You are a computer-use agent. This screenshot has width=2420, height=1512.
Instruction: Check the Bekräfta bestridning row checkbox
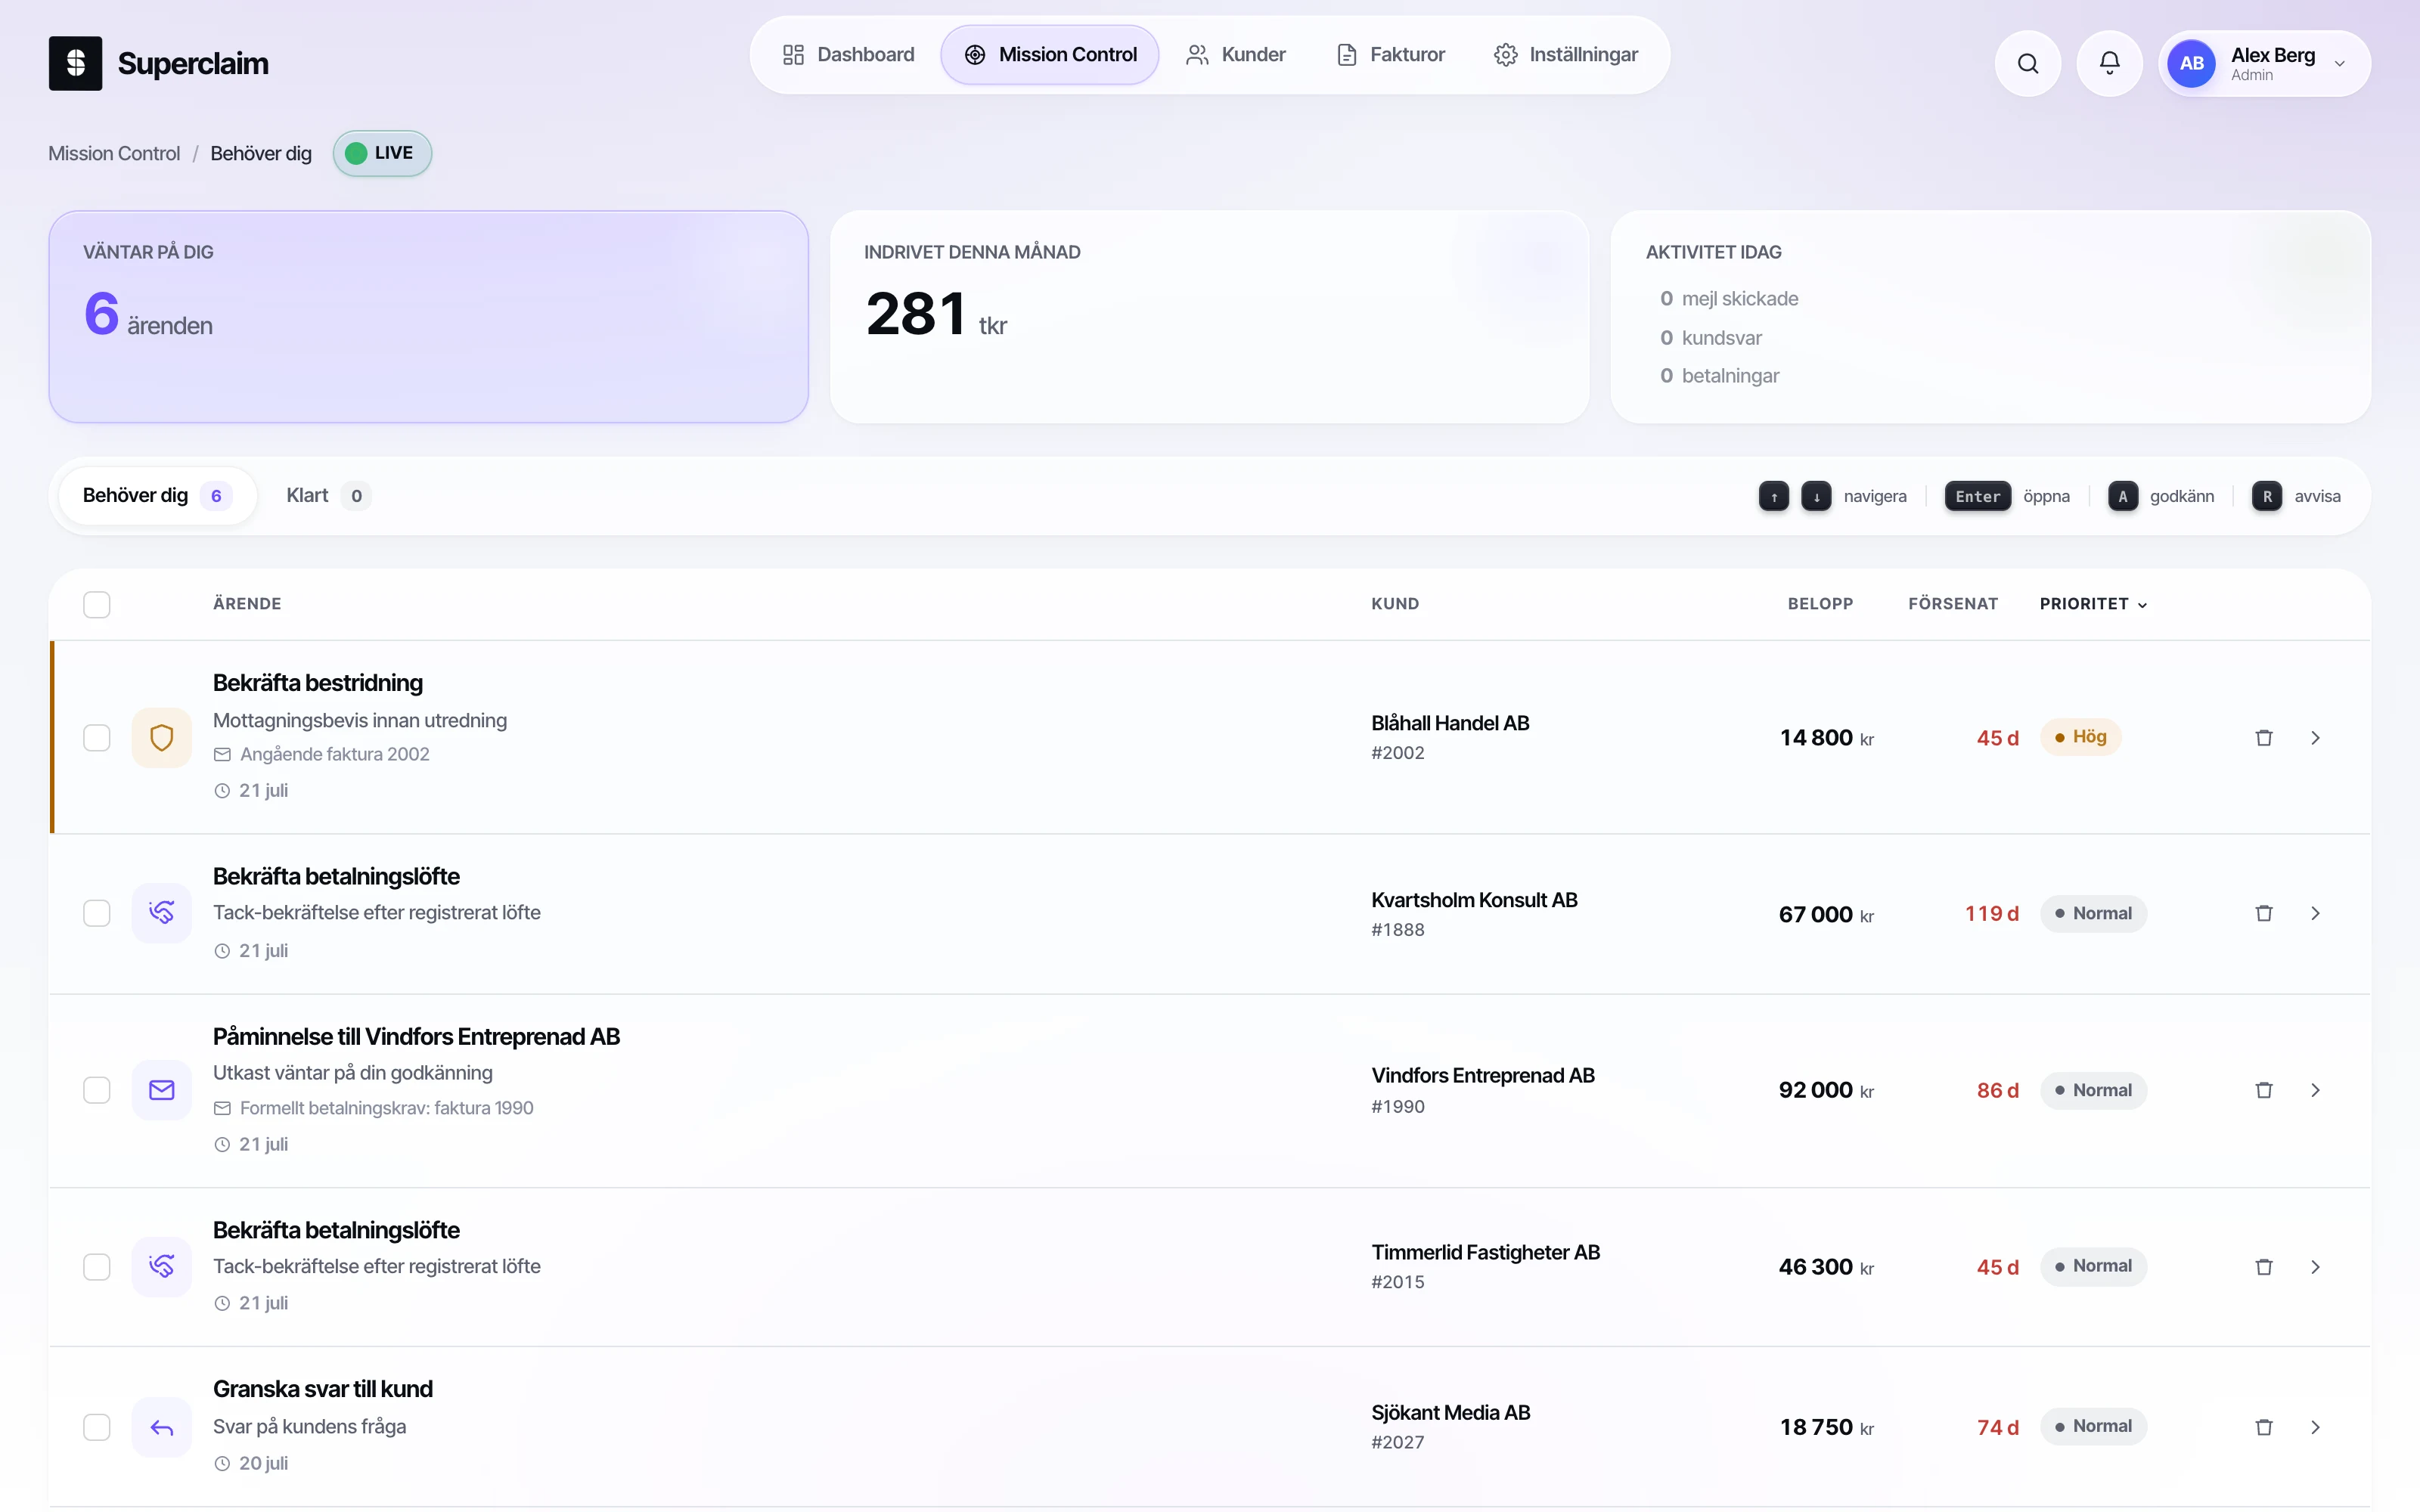[97, 738]
